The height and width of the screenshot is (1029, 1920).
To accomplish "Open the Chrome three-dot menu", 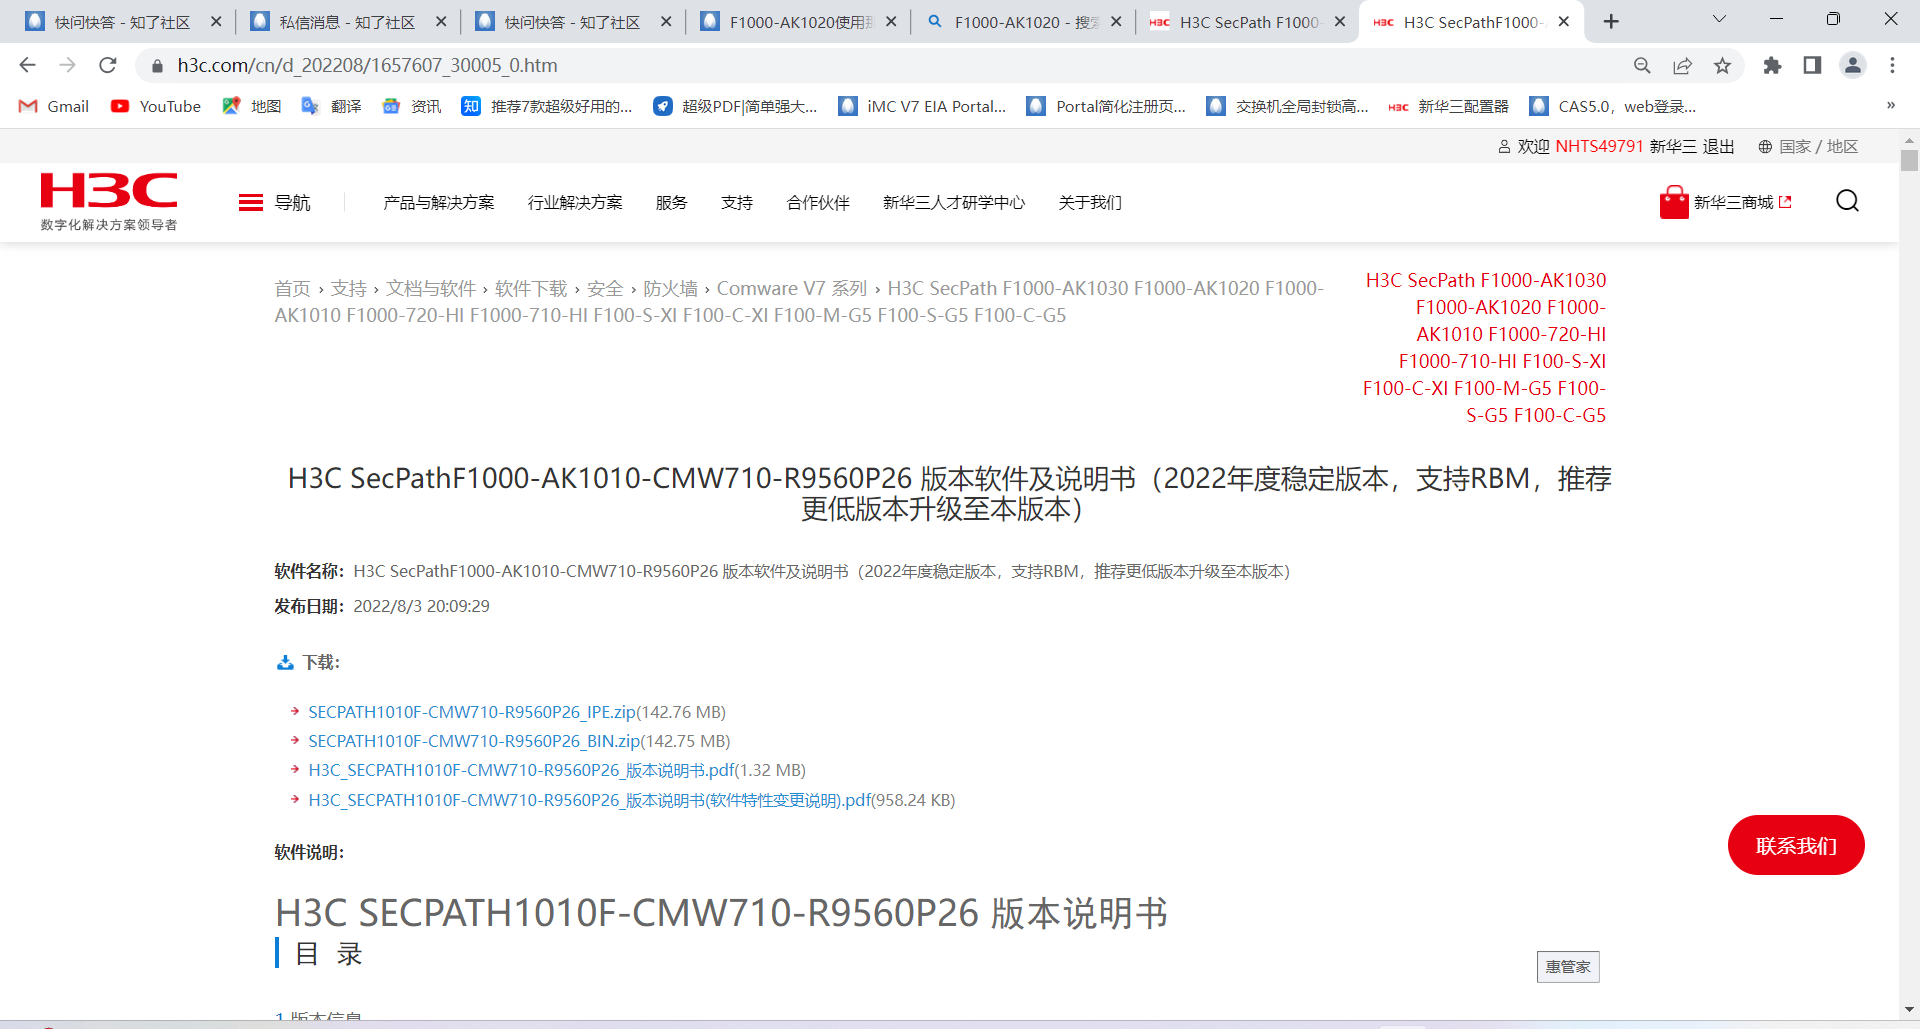I will [x=1892, y=65].
